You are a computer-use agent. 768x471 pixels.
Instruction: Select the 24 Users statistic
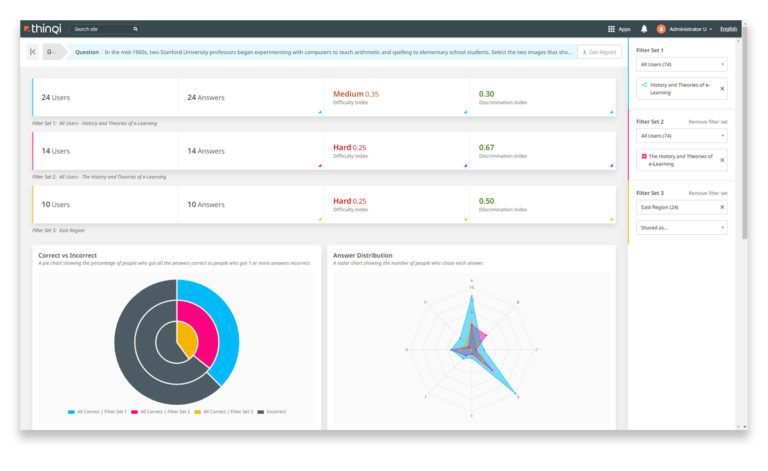click(55, 97)
